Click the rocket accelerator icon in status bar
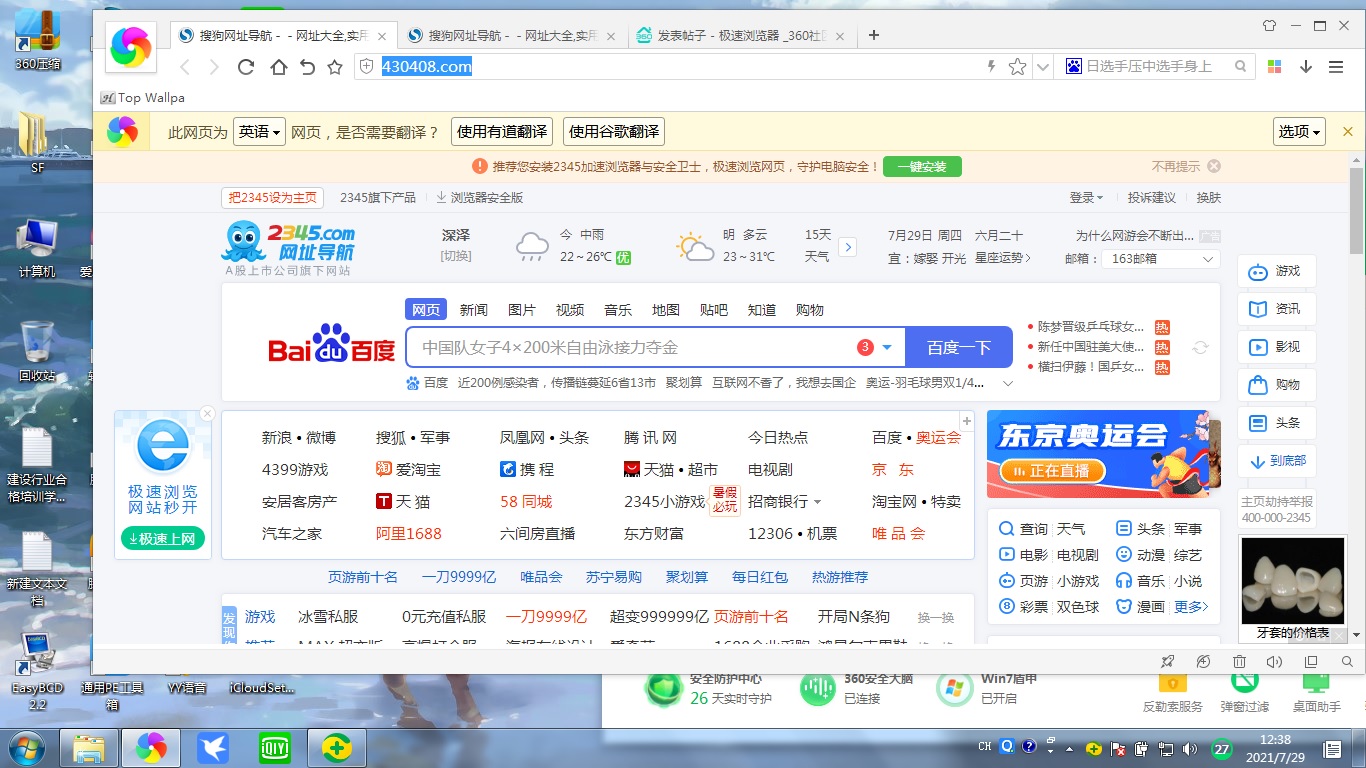This screenshot has height=768, width=1366. [1167, 662]
